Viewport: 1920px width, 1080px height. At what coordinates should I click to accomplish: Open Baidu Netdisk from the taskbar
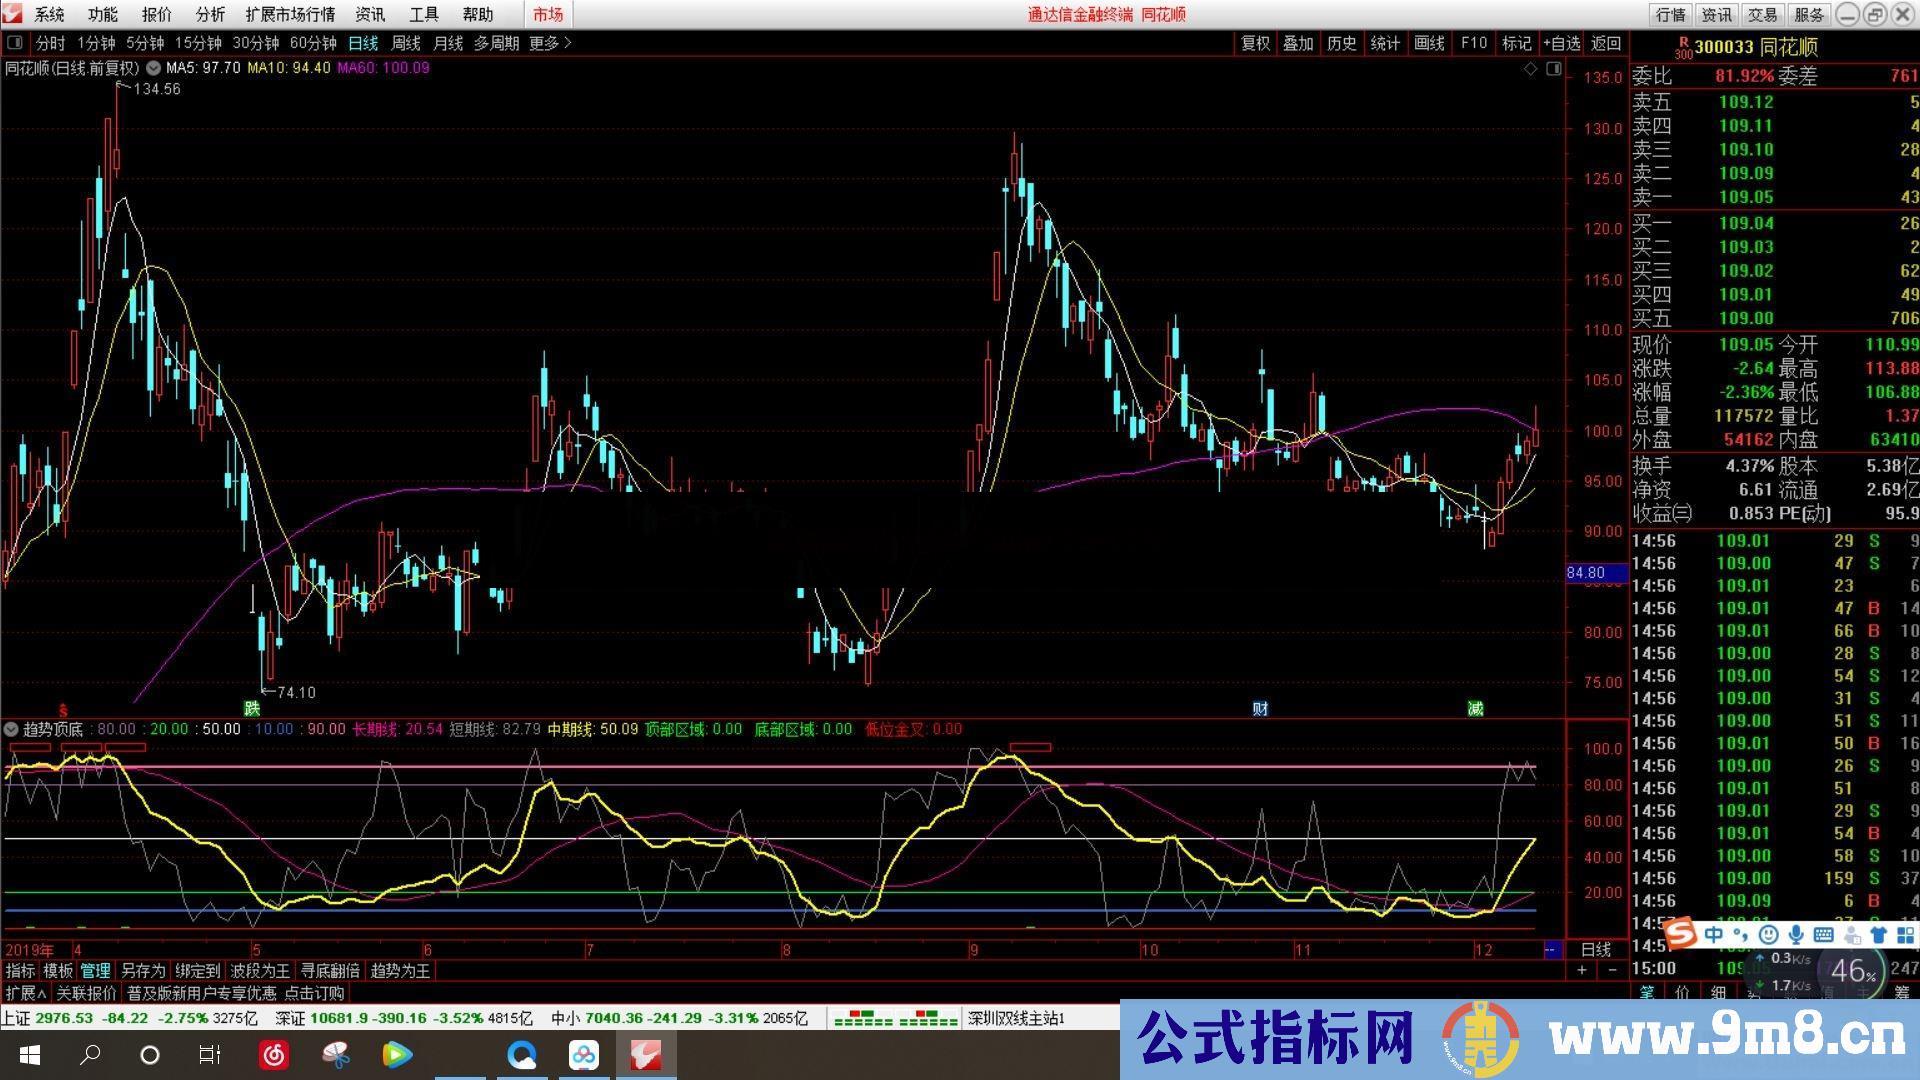point(584,1055)
